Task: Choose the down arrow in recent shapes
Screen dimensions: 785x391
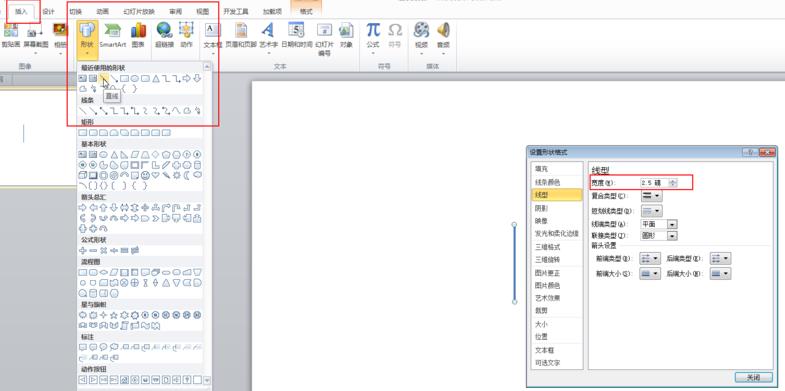Action: click(x=197, y=78)
